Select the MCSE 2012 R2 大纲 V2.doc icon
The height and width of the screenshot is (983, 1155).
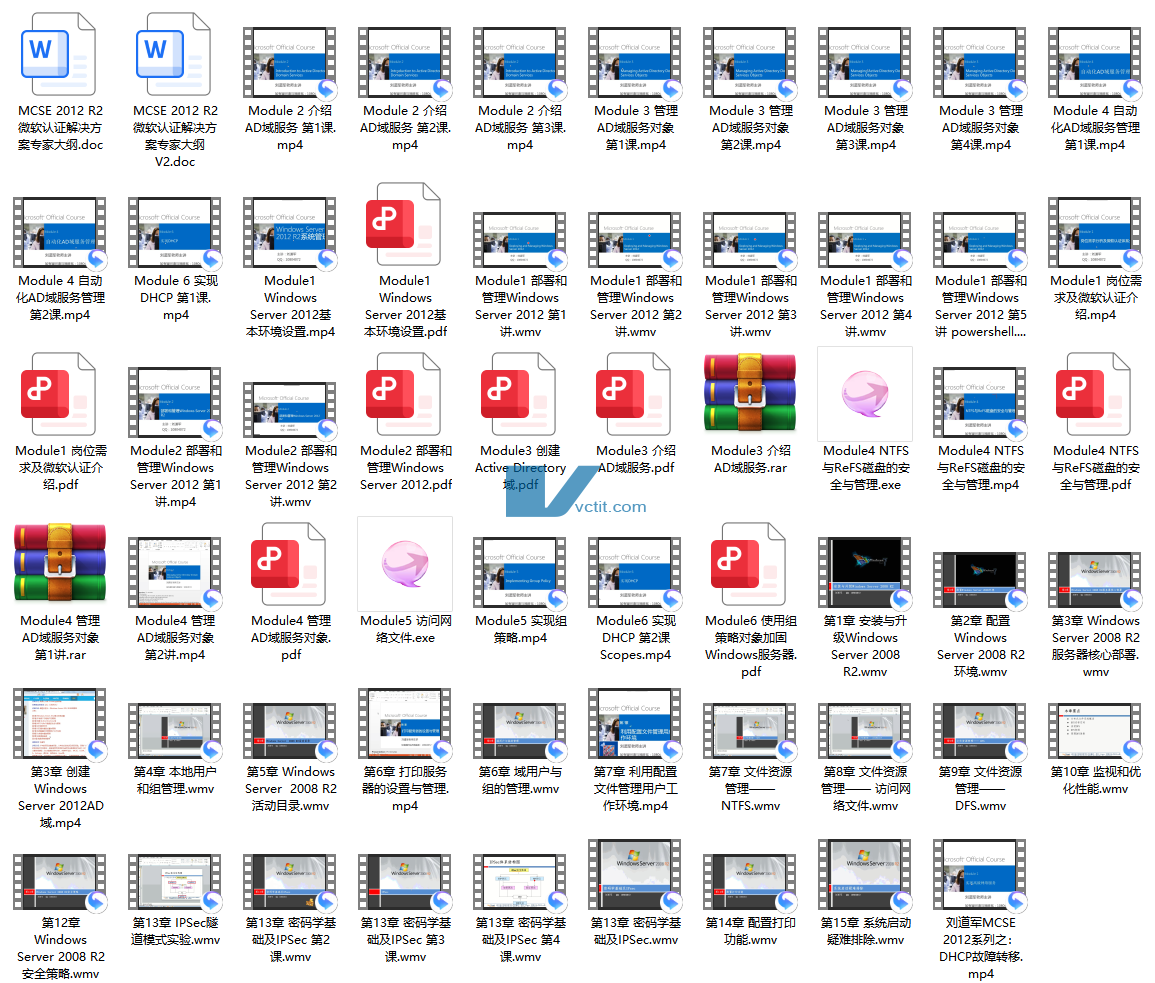(174, 55)
